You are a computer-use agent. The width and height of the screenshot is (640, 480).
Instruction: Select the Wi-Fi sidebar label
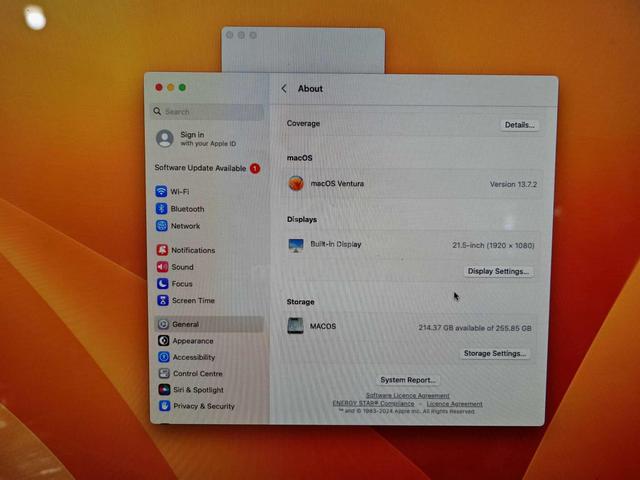(x=180, y=192)
